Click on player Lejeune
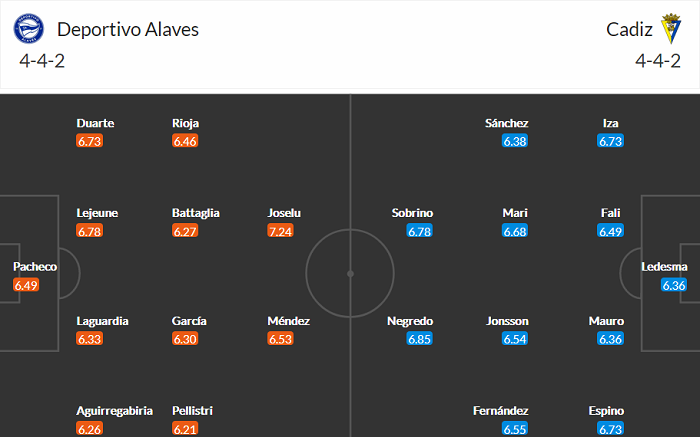Screen dimensions: 700x437 [98, 213]
